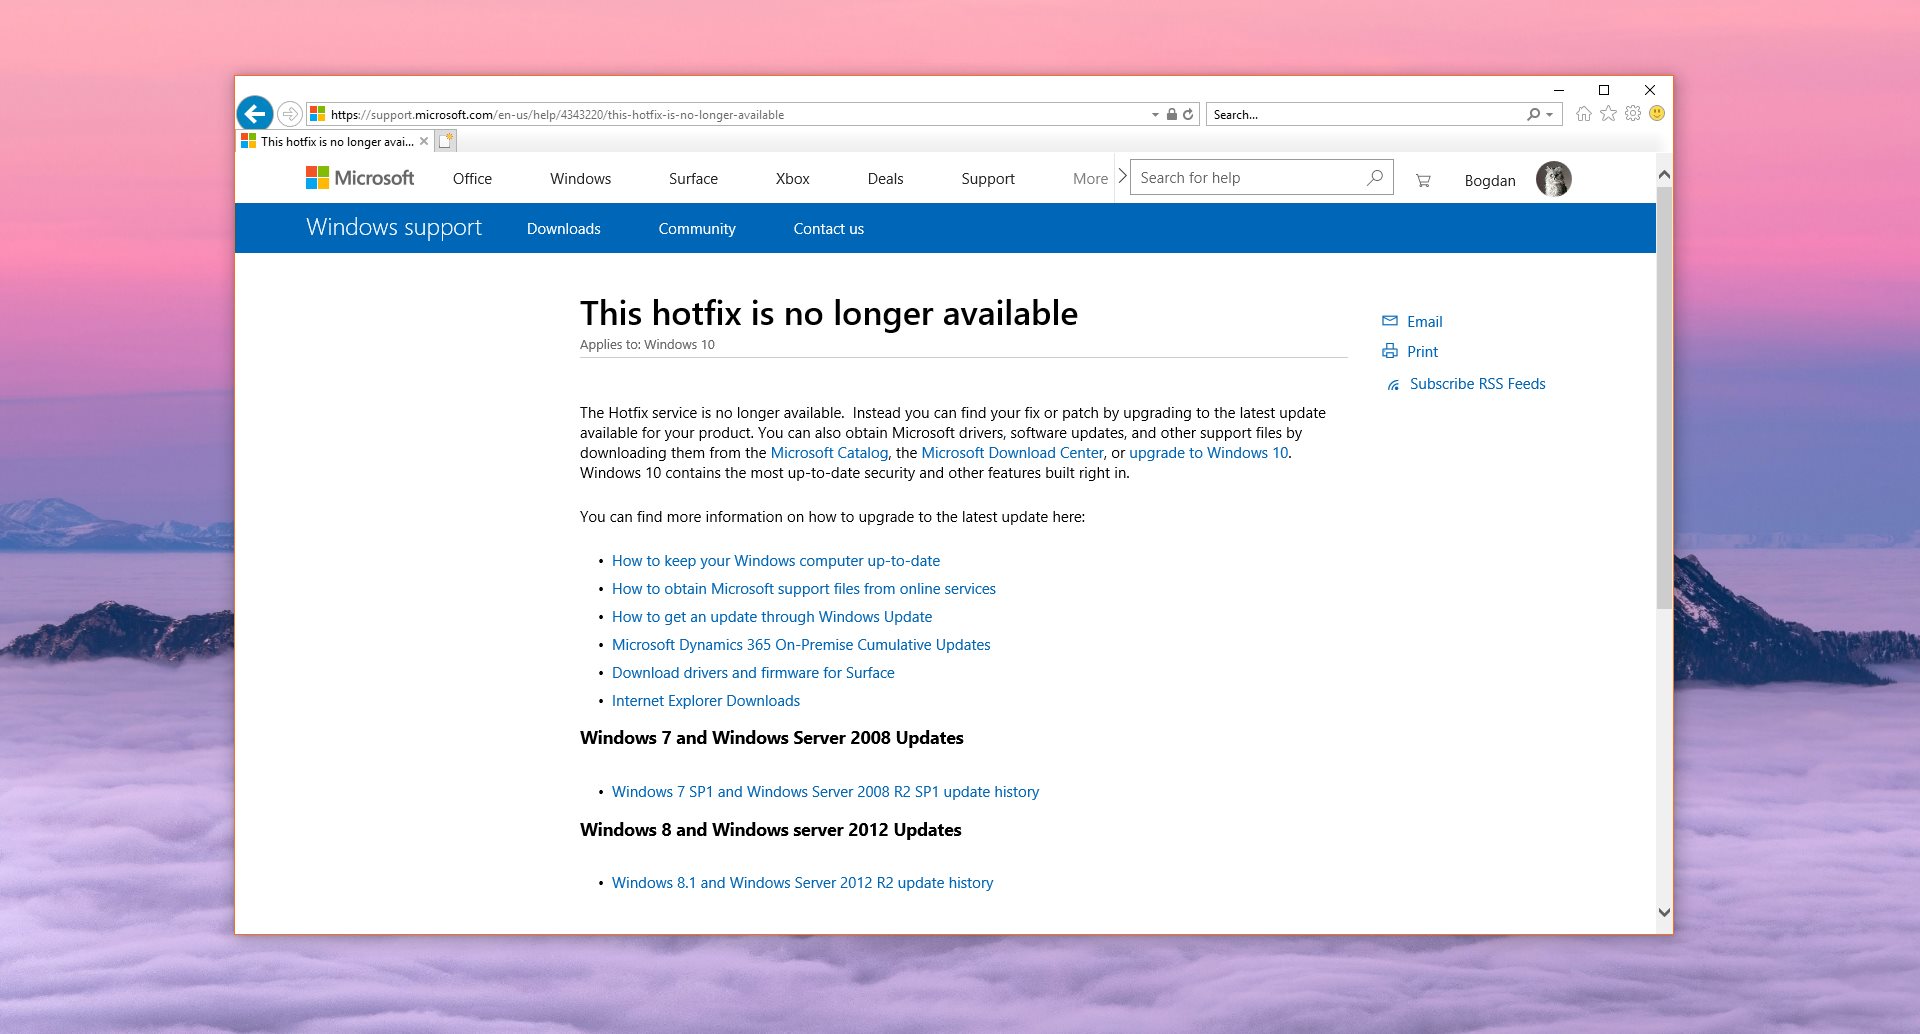Open the Deals menu item
The image size is (1920, 1034).
click(x=885, y=179)
